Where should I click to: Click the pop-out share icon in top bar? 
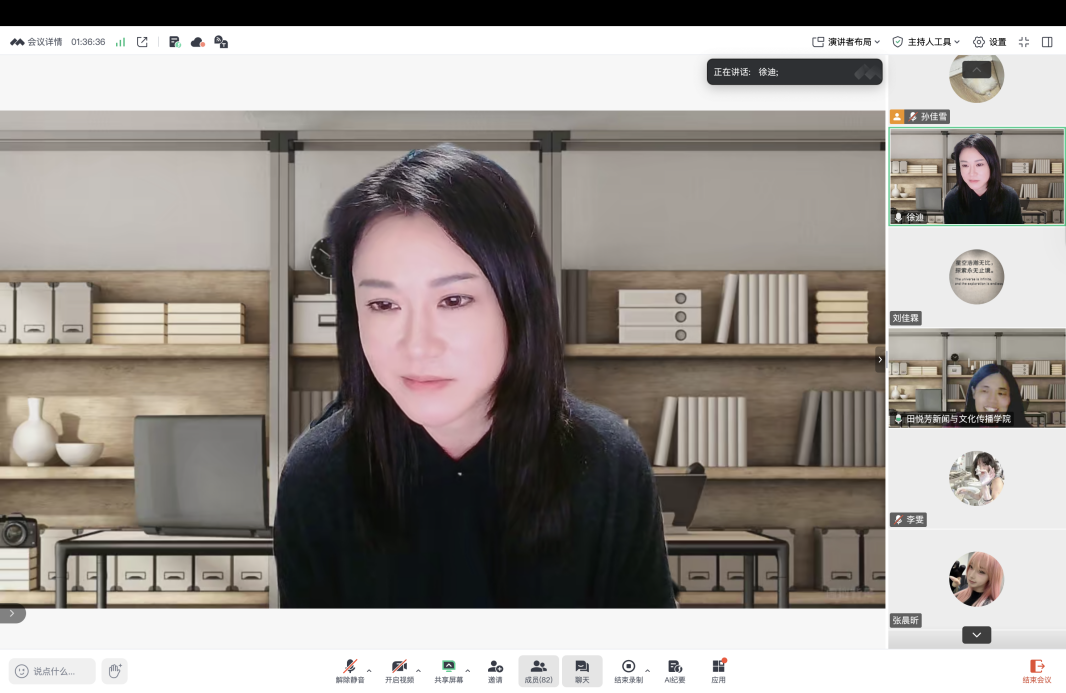(142, 42)
